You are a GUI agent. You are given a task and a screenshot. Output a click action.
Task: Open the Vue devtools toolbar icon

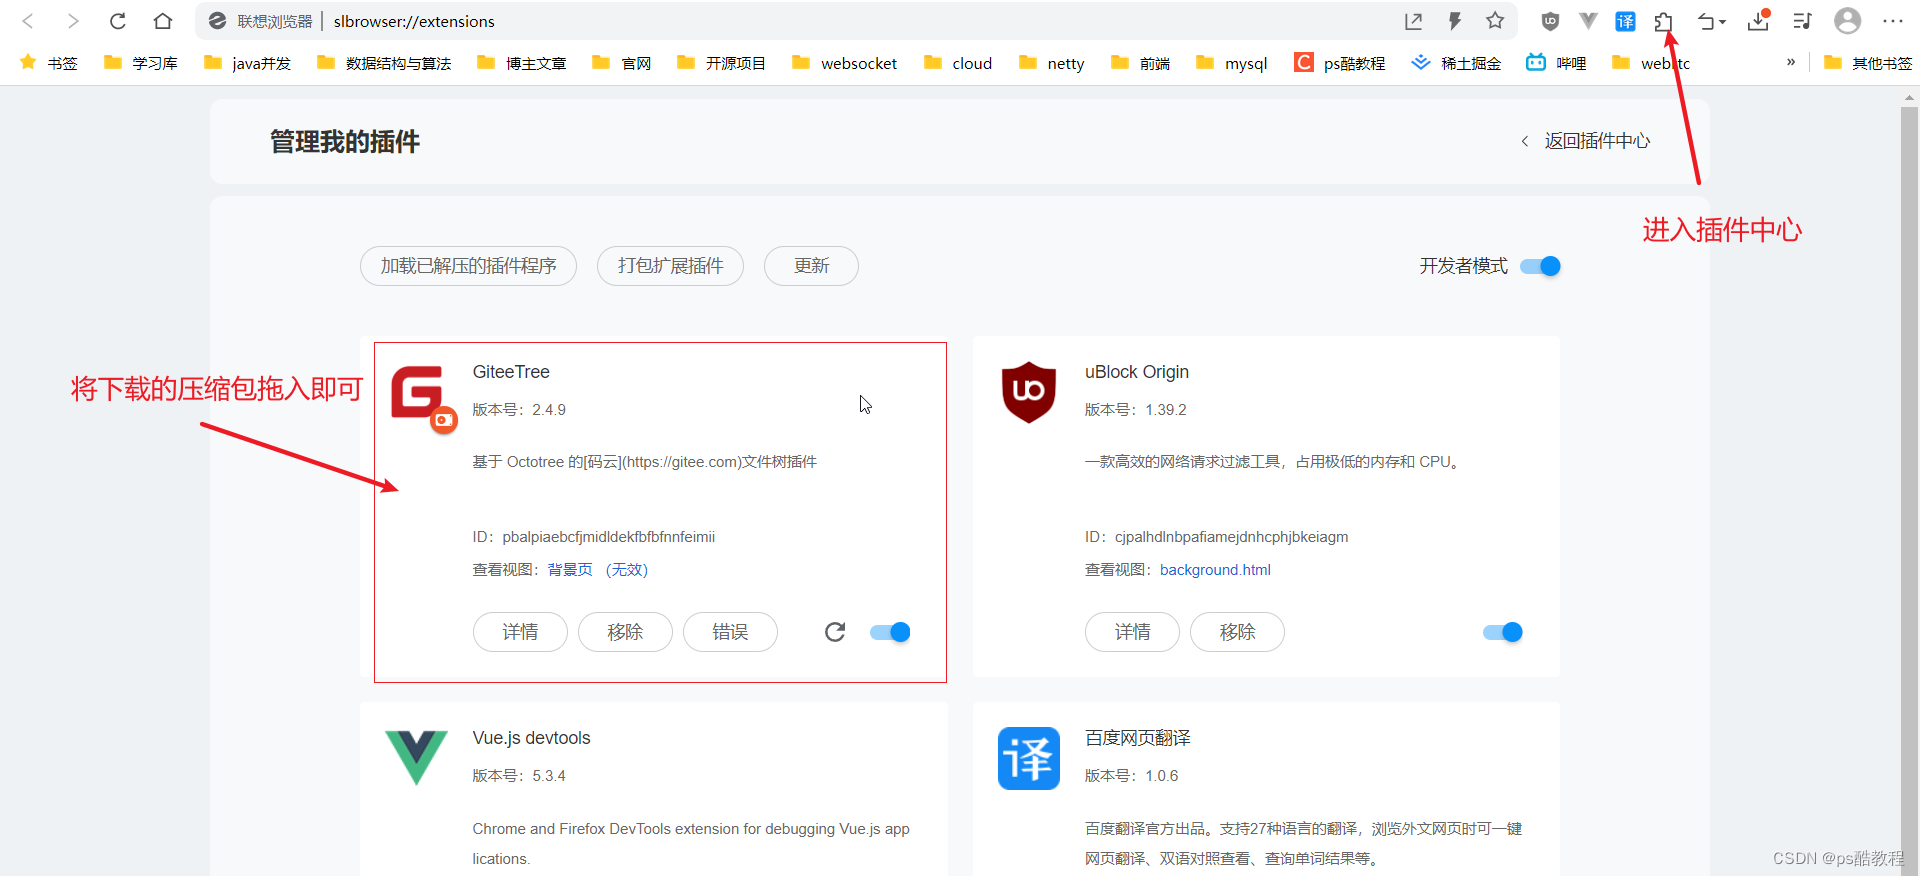click(1588, 21)
